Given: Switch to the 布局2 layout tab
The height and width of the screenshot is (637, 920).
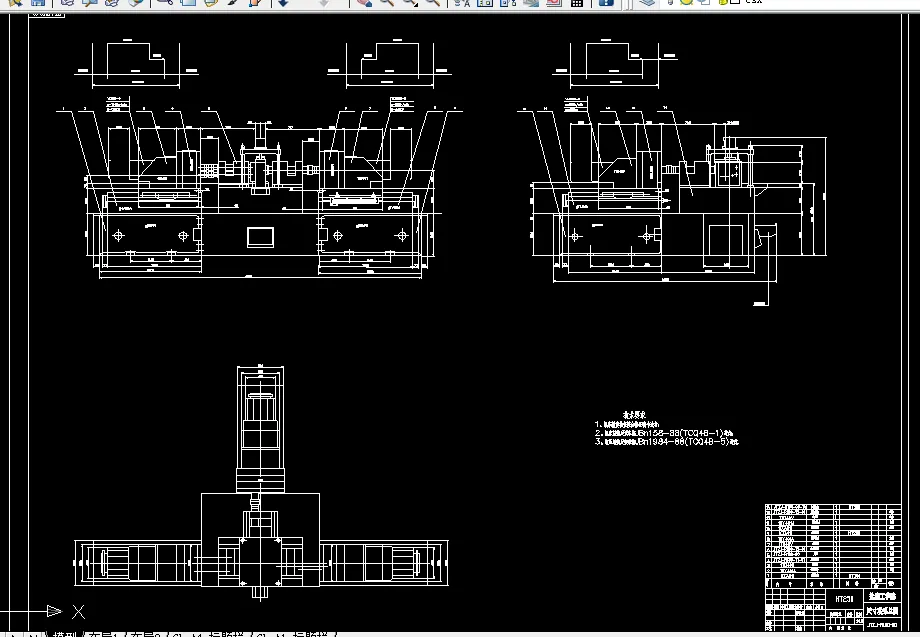Looking at the screenshot, I should [144, 634].
